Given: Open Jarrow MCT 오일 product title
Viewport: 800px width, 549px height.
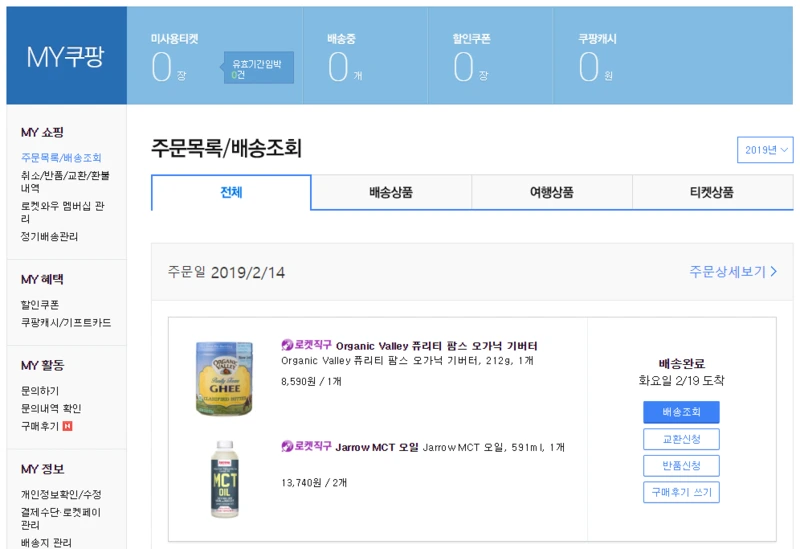Looking at the screenshot, I should coord(377,447).
